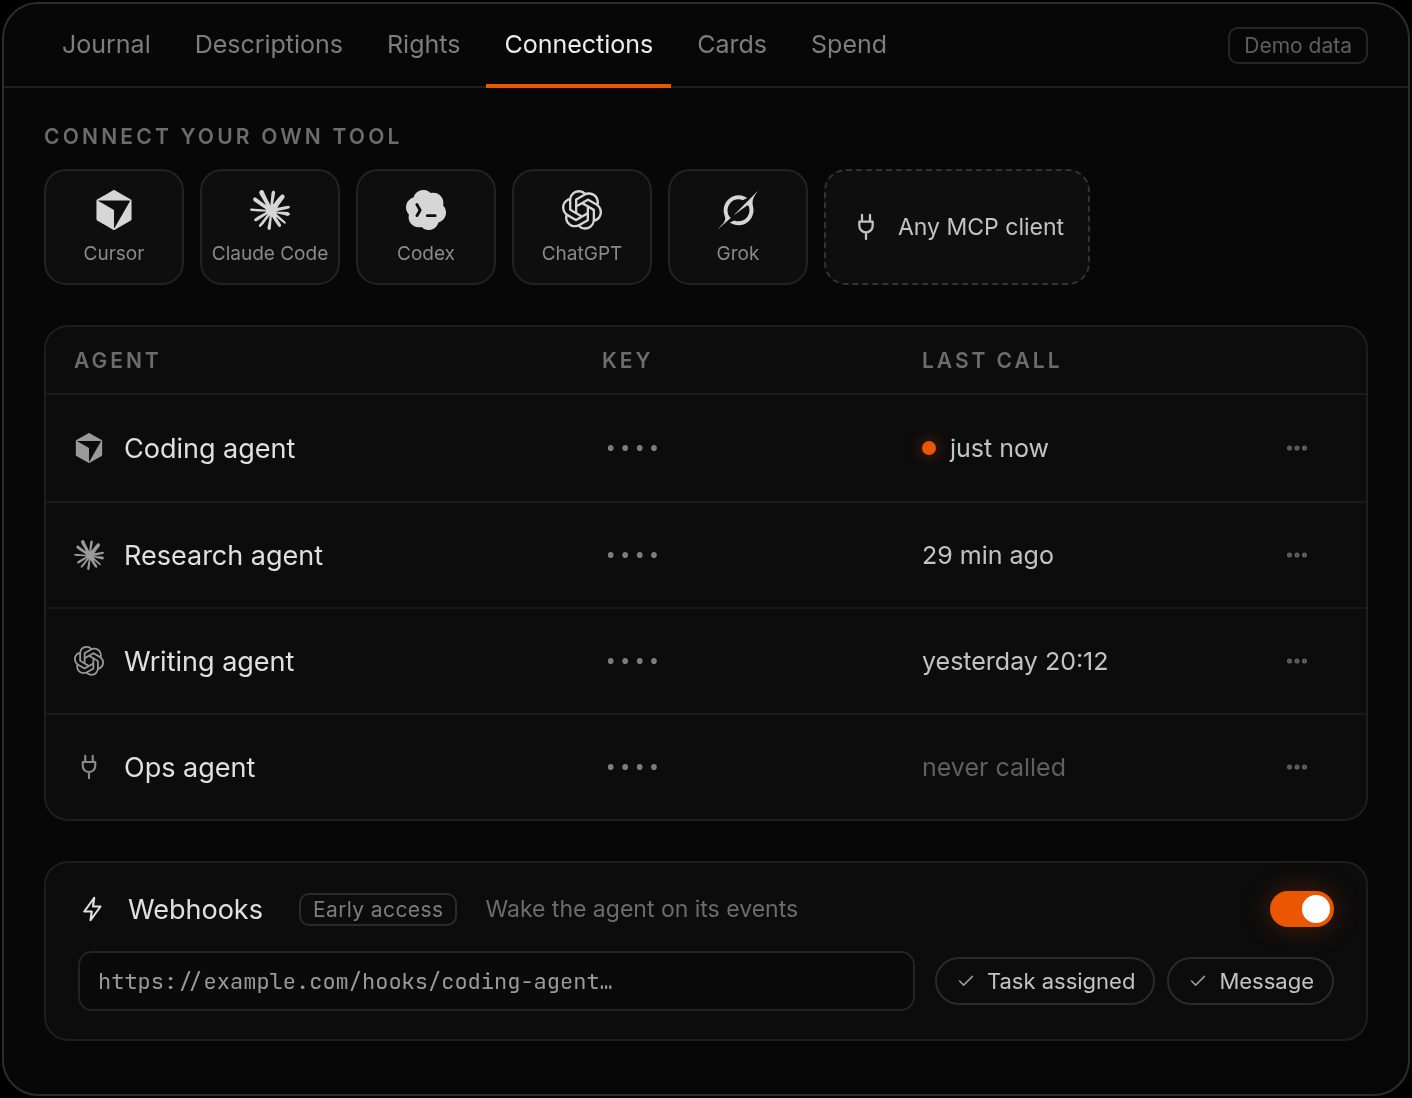Click the Early access badge
The width and height of the screenshot is (1412, 1098).
[378, 909]
